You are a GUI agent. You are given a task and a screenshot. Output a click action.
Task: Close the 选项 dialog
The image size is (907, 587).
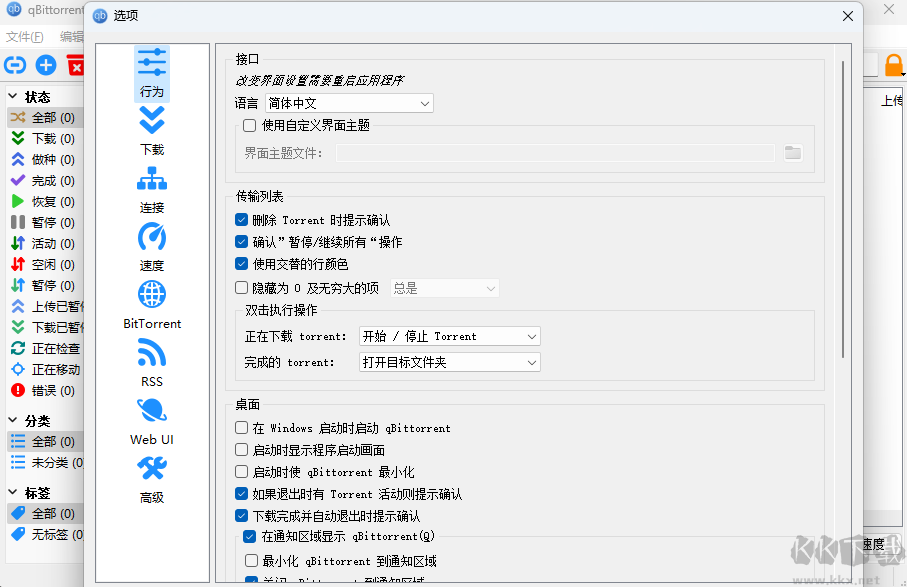847,16
